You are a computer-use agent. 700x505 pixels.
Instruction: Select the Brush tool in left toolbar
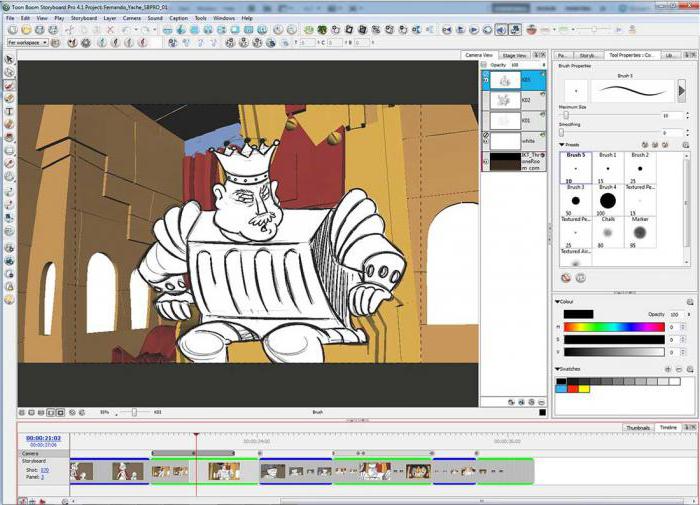[x=9, y=85]
